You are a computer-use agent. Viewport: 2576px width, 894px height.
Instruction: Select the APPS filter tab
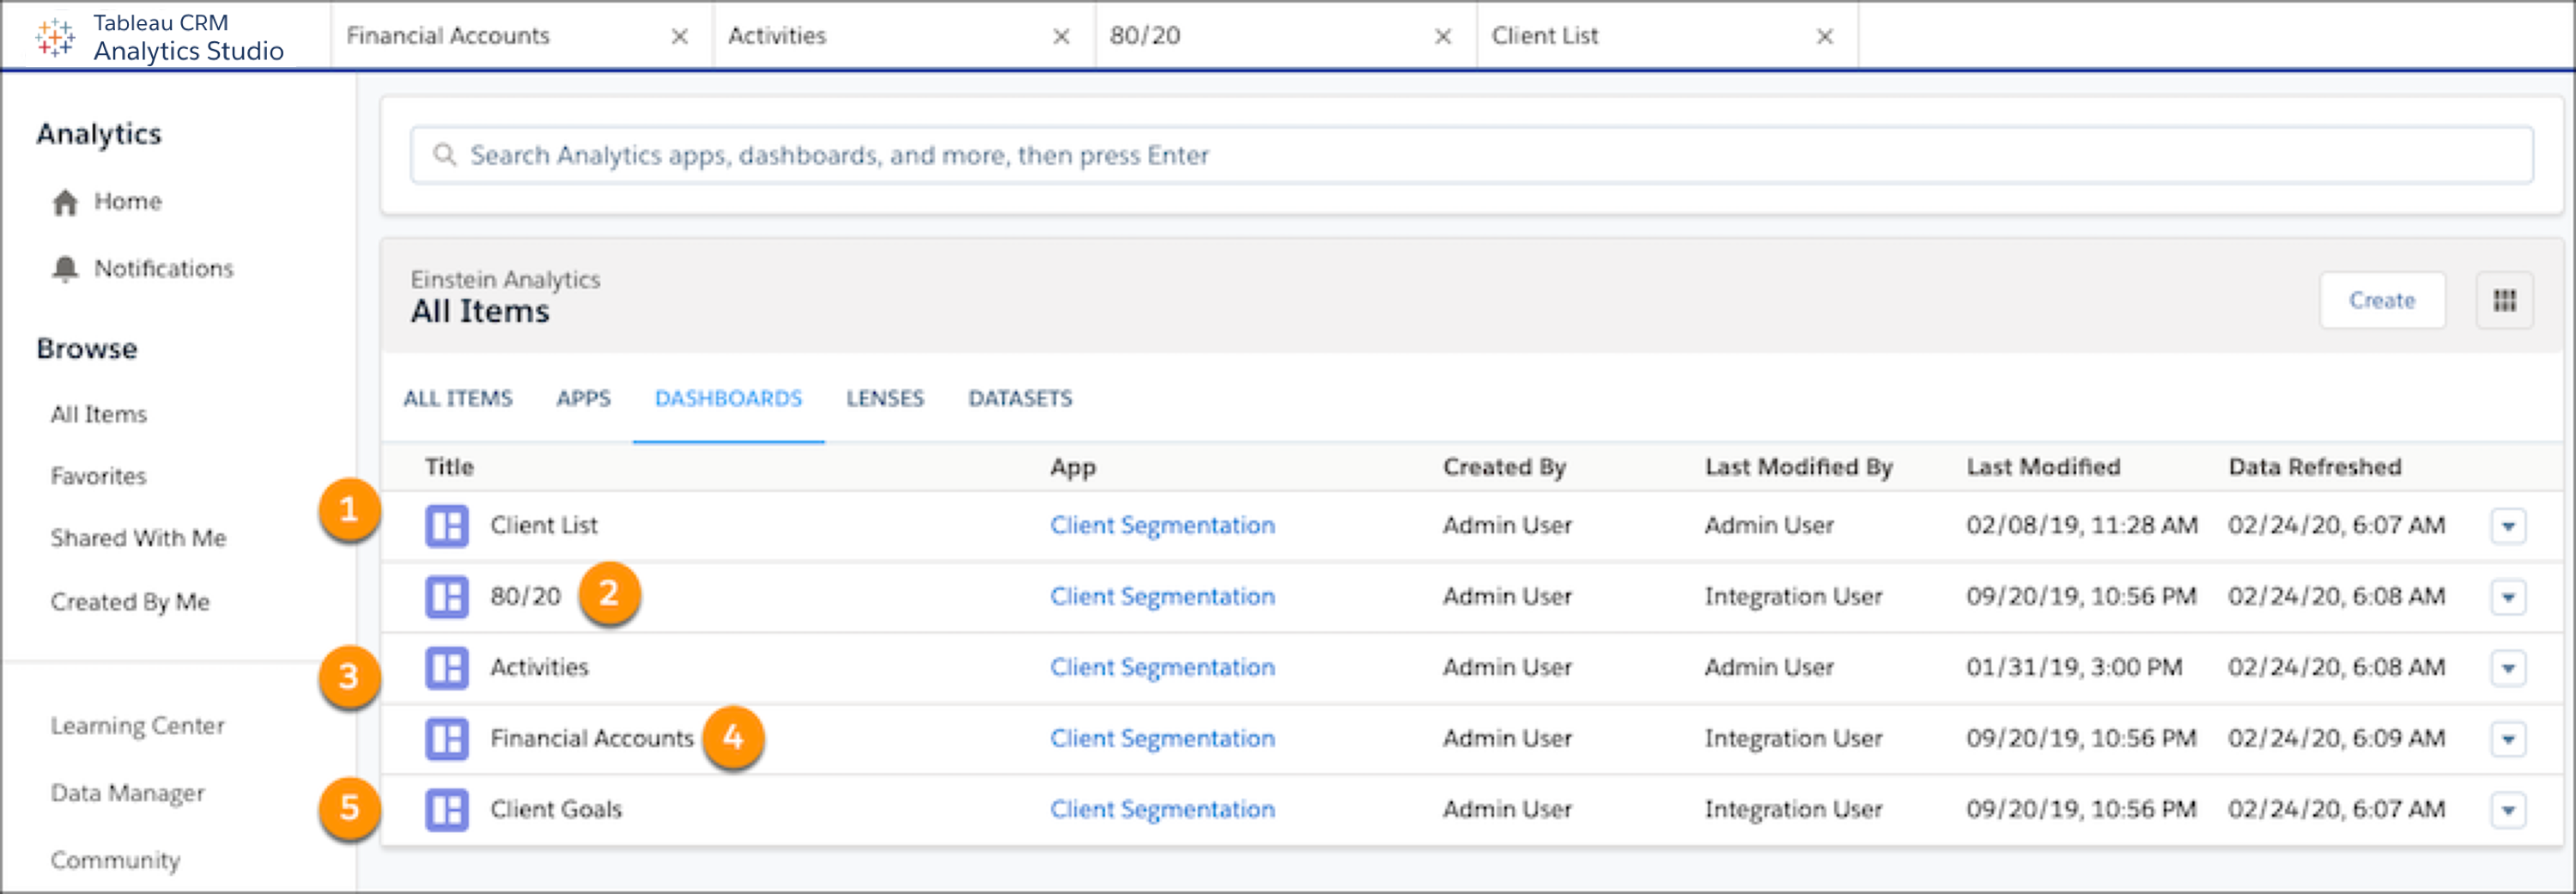pos(583,398)
